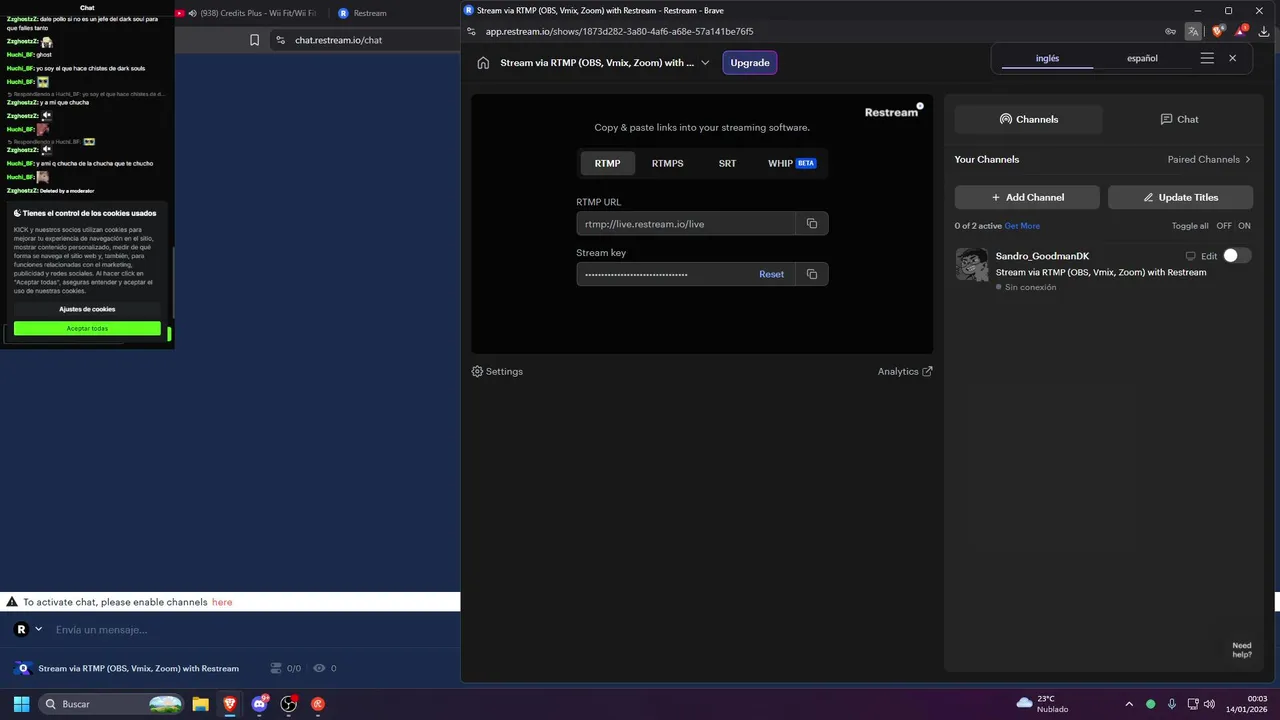1280x720 pixels.
Task: Select the RTMP protocol tab
Action: [607, 163]
